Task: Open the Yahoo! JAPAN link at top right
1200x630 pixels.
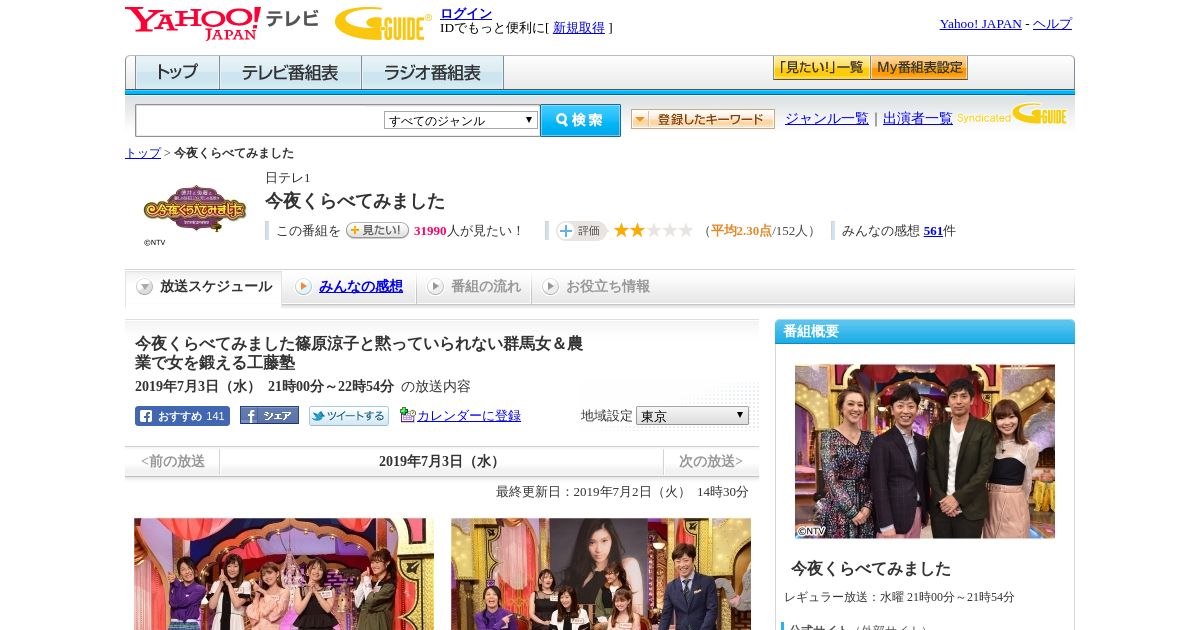Action: (981, 23)
